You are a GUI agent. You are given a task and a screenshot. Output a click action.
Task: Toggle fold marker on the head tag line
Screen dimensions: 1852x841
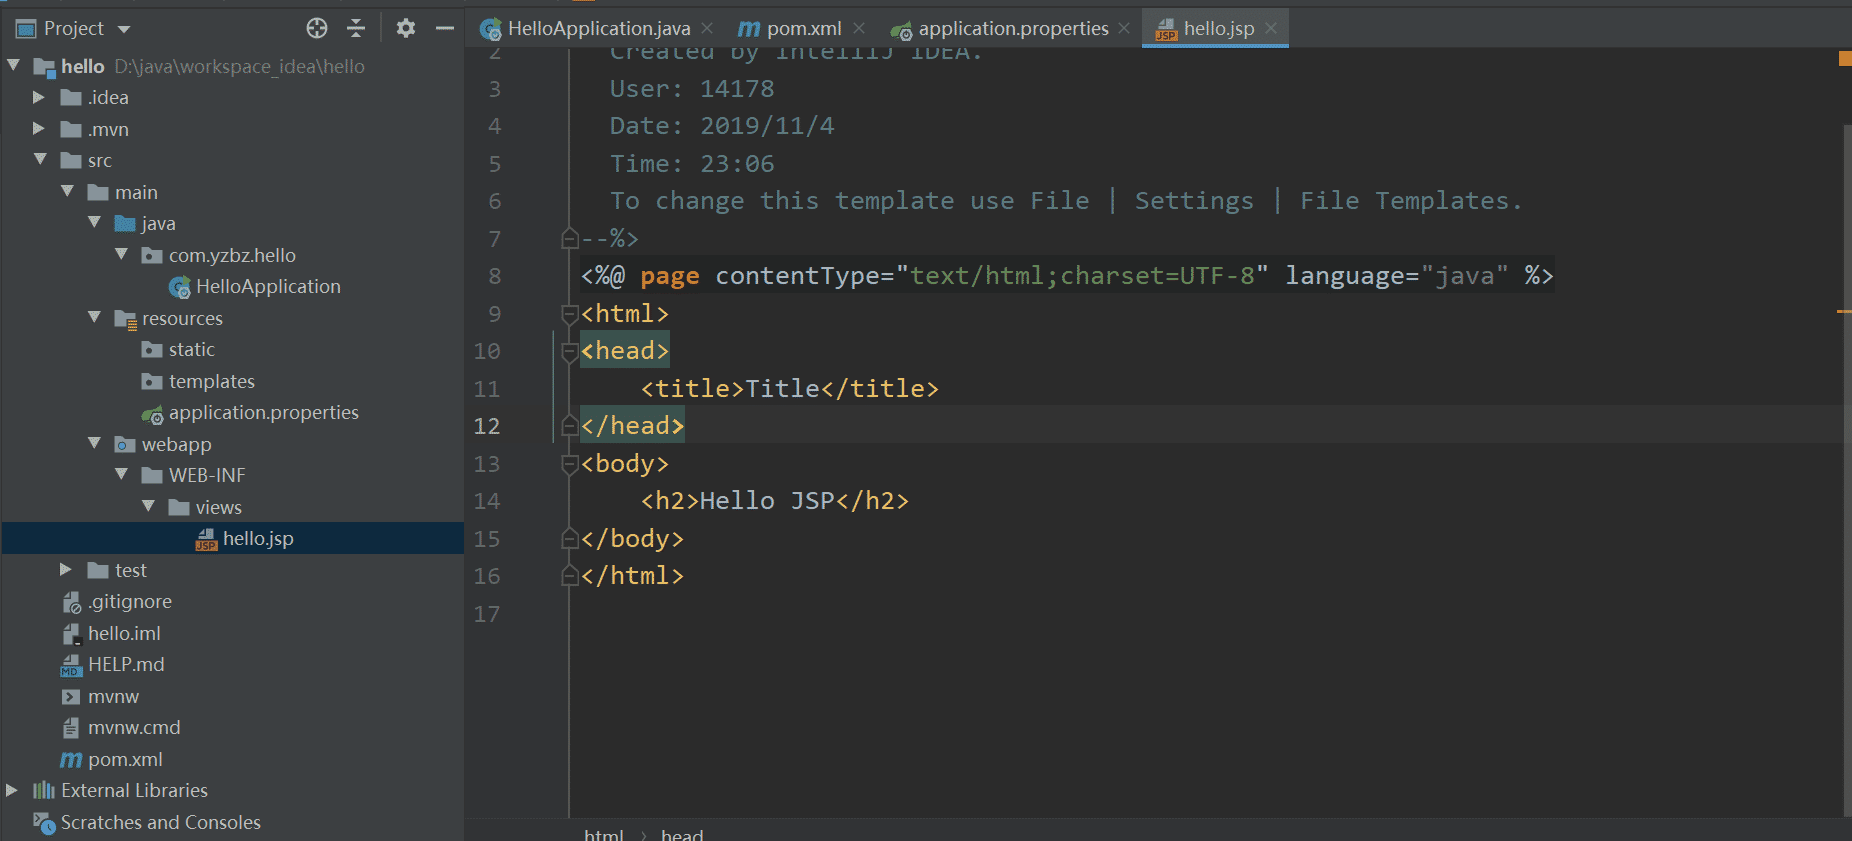(x=570, y=351)
